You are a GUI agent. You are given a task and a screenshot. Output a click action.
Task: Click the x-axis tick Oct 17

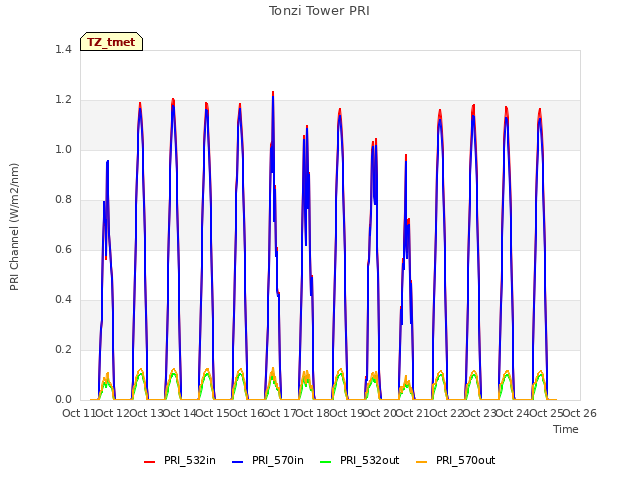click(x=279, y=413)
